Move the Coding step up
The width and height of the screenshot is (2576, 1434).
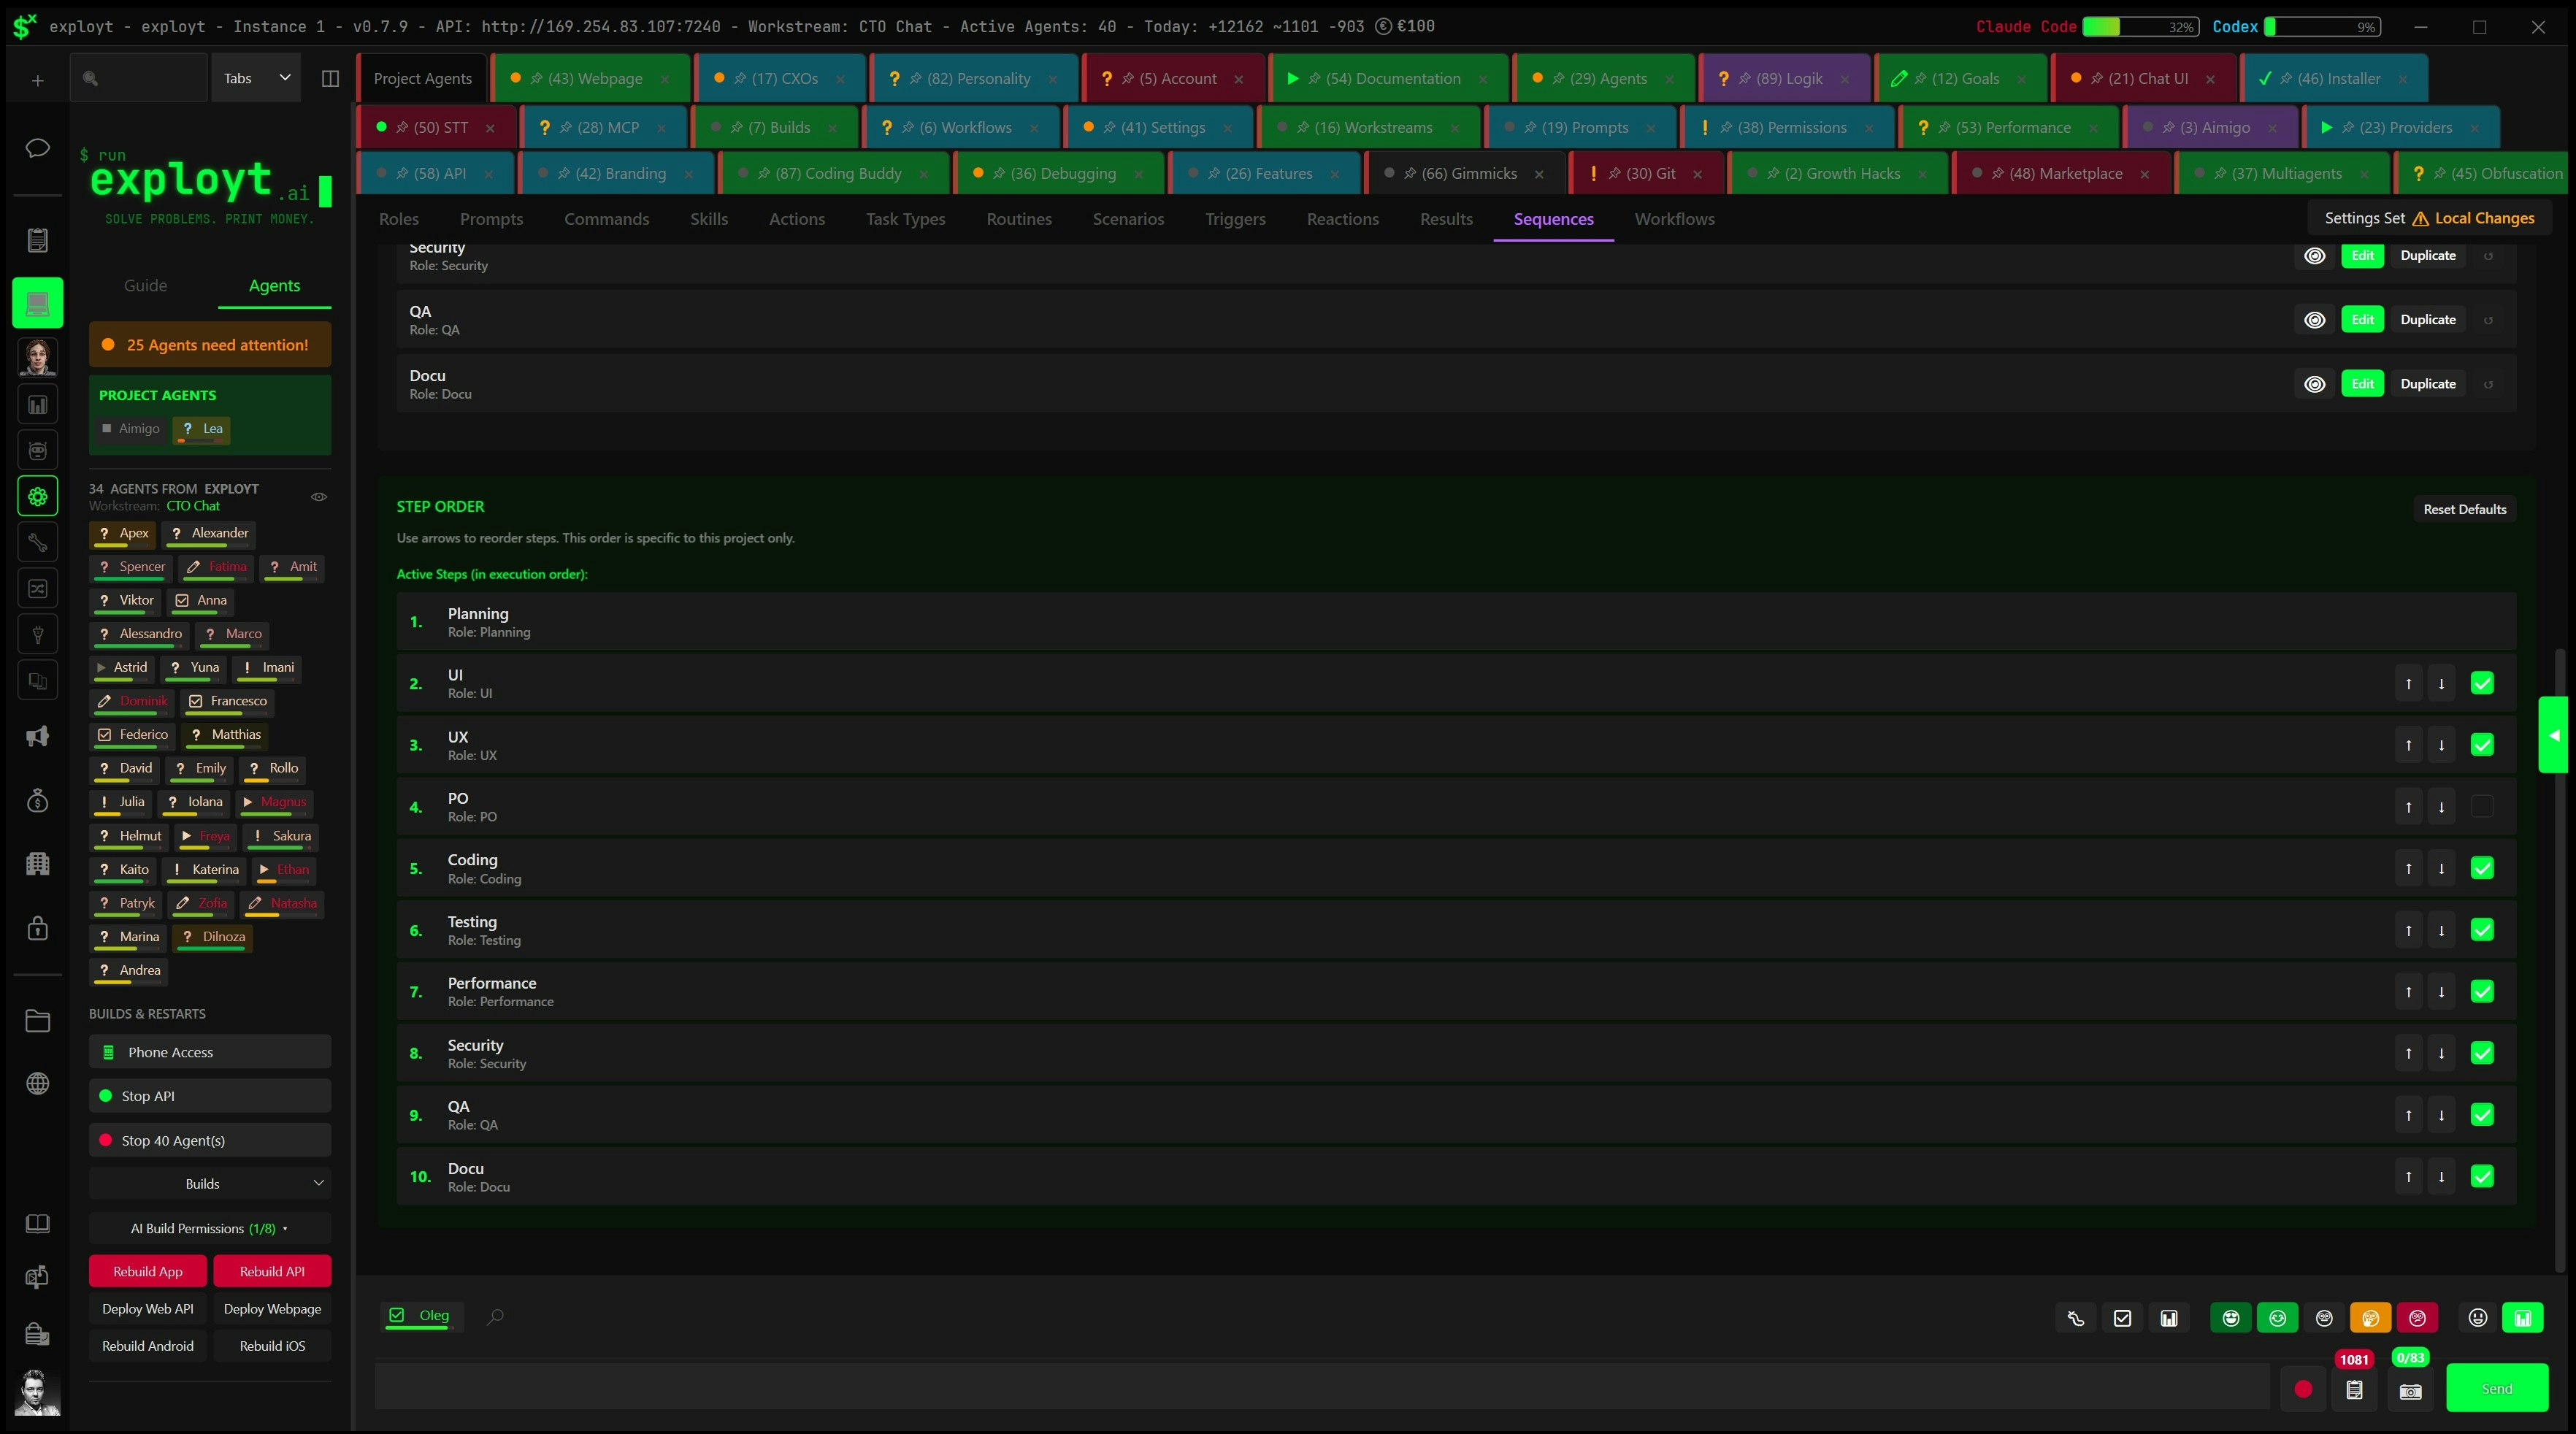2408,869
